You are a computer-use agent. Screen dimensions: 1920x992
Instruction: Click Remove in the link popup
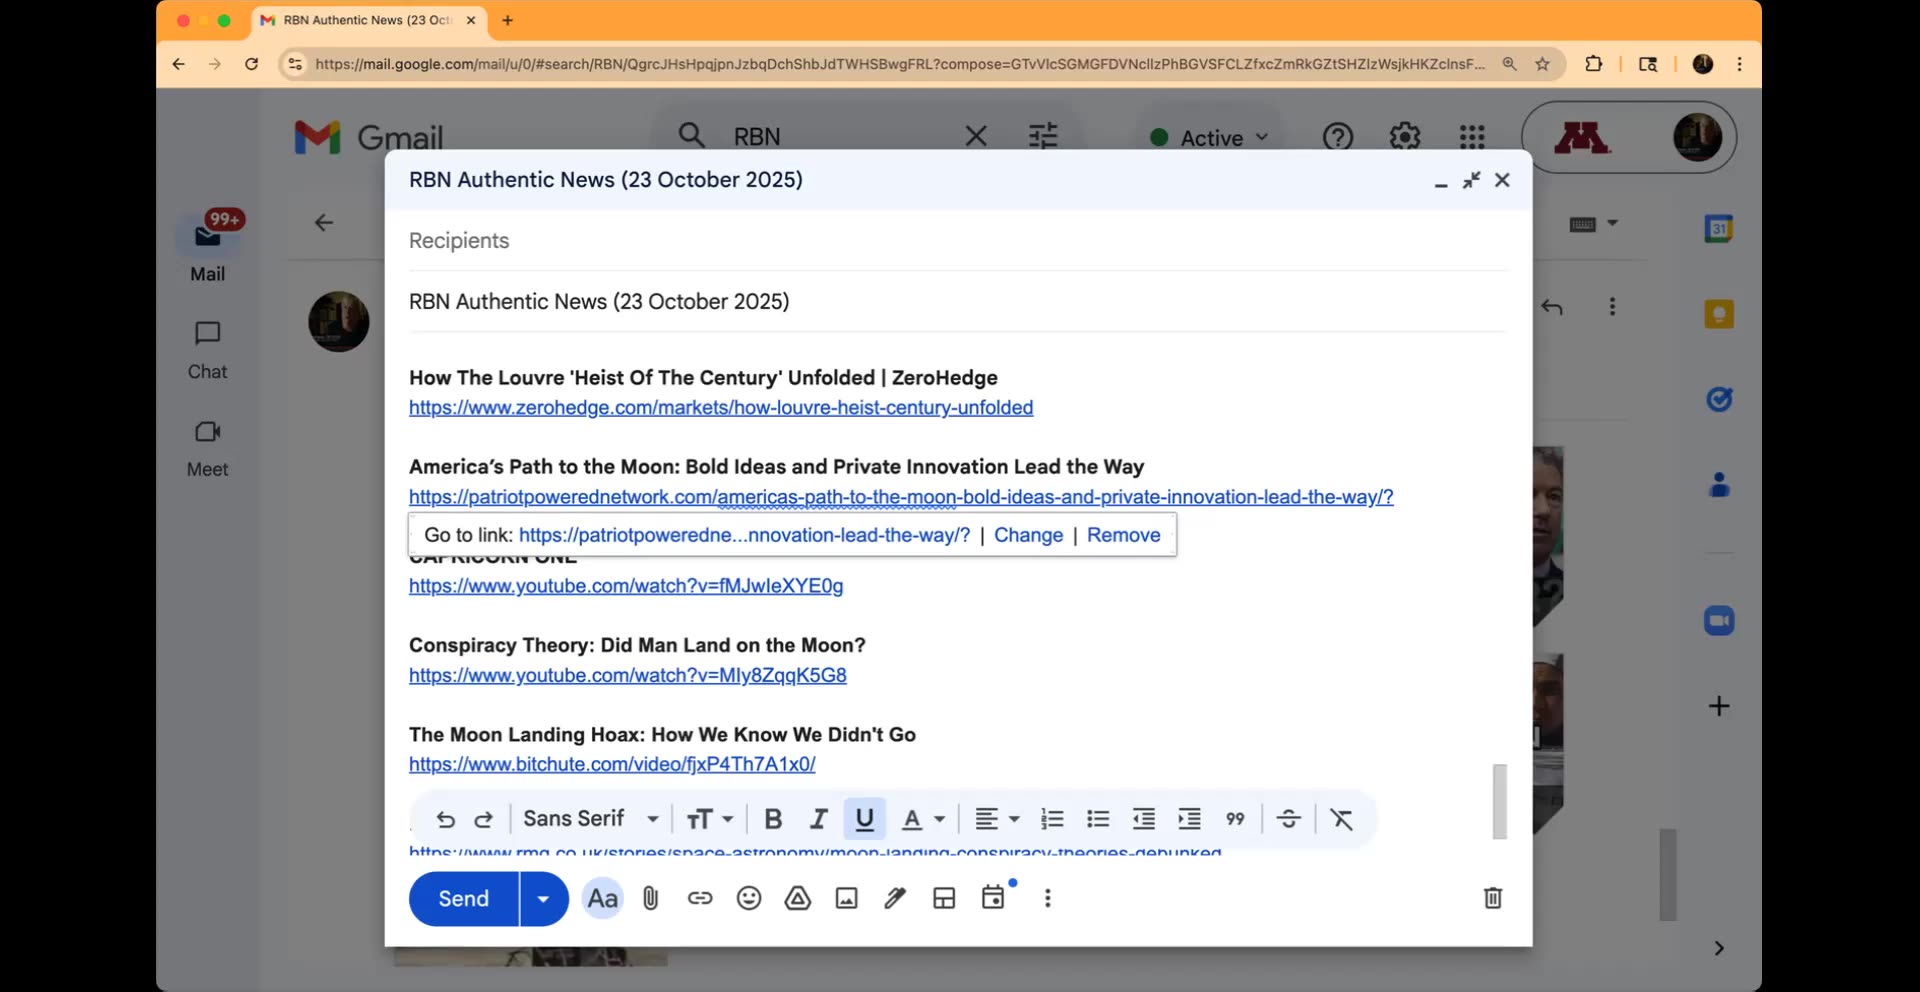point(1124,535)
